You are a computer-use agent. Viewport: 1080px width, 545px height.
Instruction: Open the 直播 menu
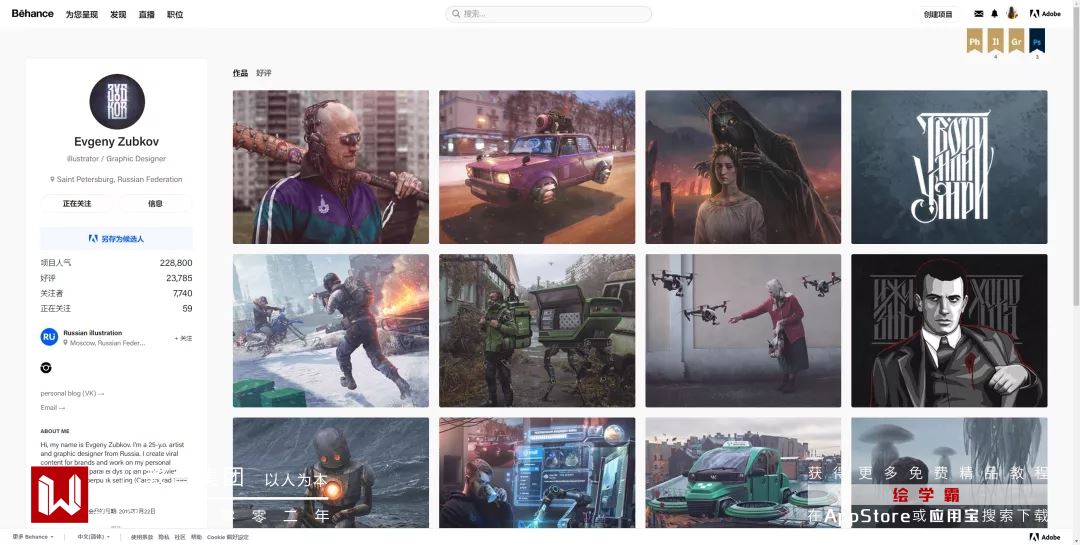[147, 14]
